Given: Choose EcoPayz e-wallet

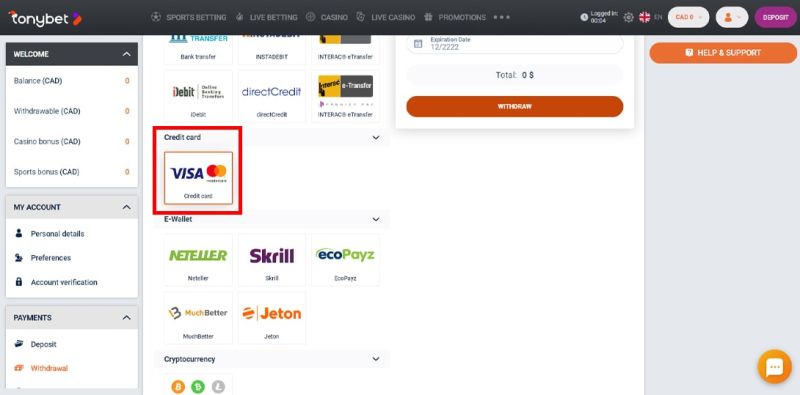Looking at the screenshot, I should coord(345,260).
